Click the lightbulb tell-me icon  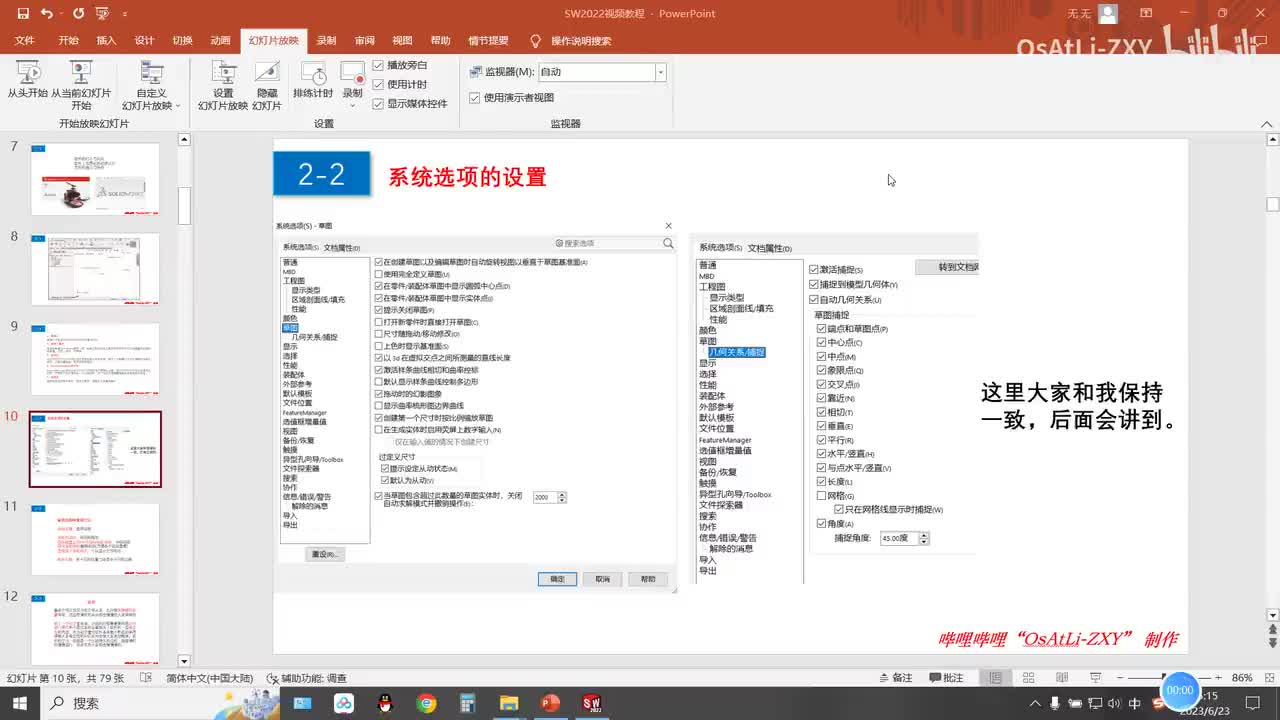coord(535,41)
